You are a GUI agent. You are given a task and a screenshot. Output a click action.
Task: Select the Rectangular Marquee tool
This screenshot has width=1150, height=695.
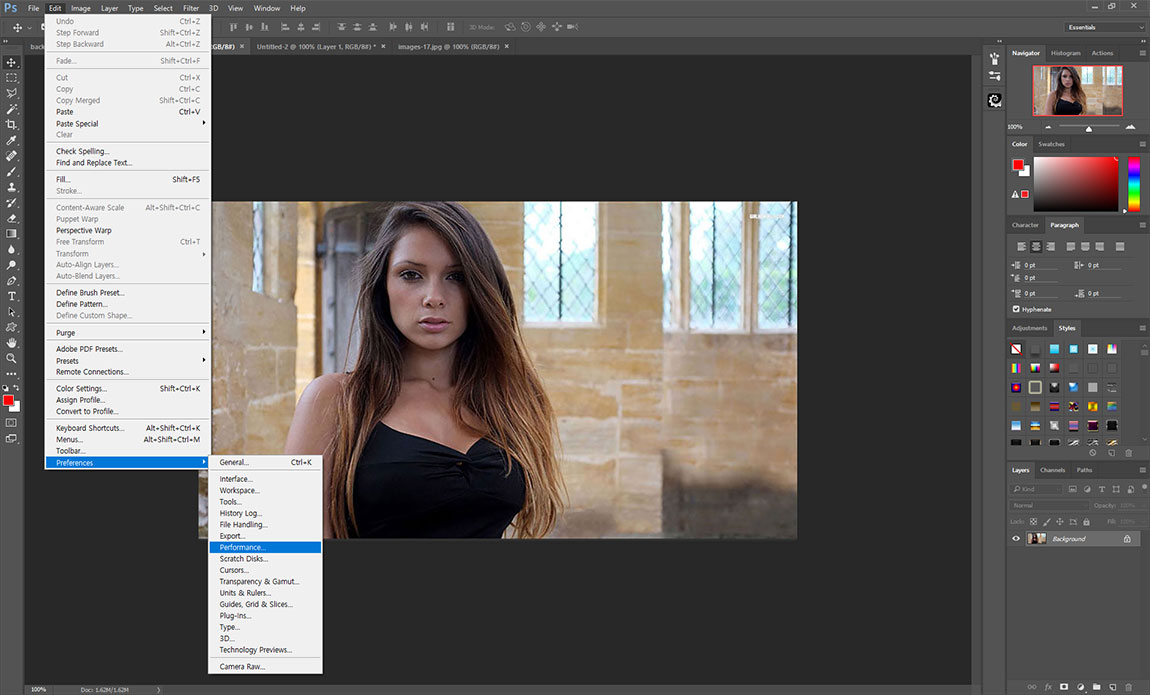(12, 78)
